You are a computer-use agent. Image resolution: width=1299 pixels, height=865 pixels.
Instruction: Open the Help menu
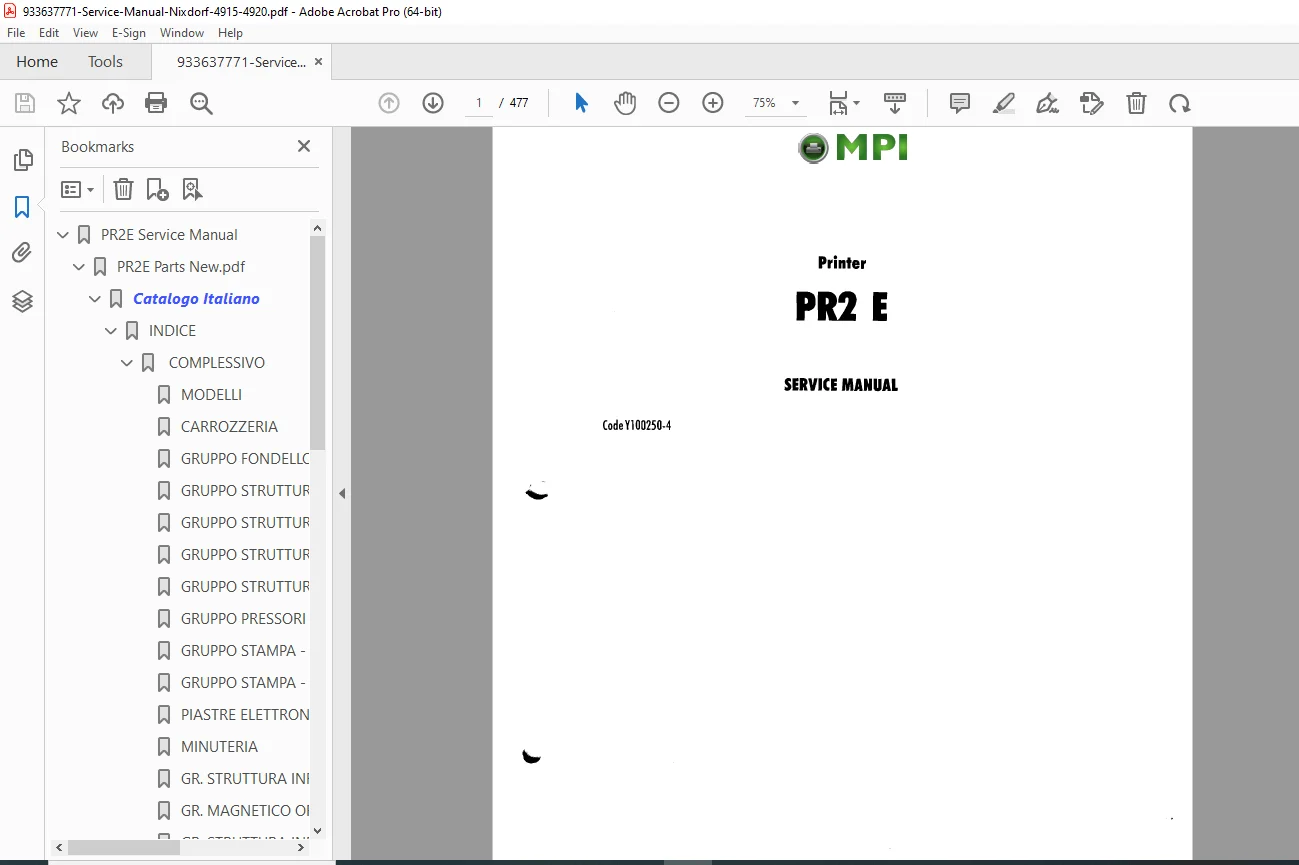(230, 33)
